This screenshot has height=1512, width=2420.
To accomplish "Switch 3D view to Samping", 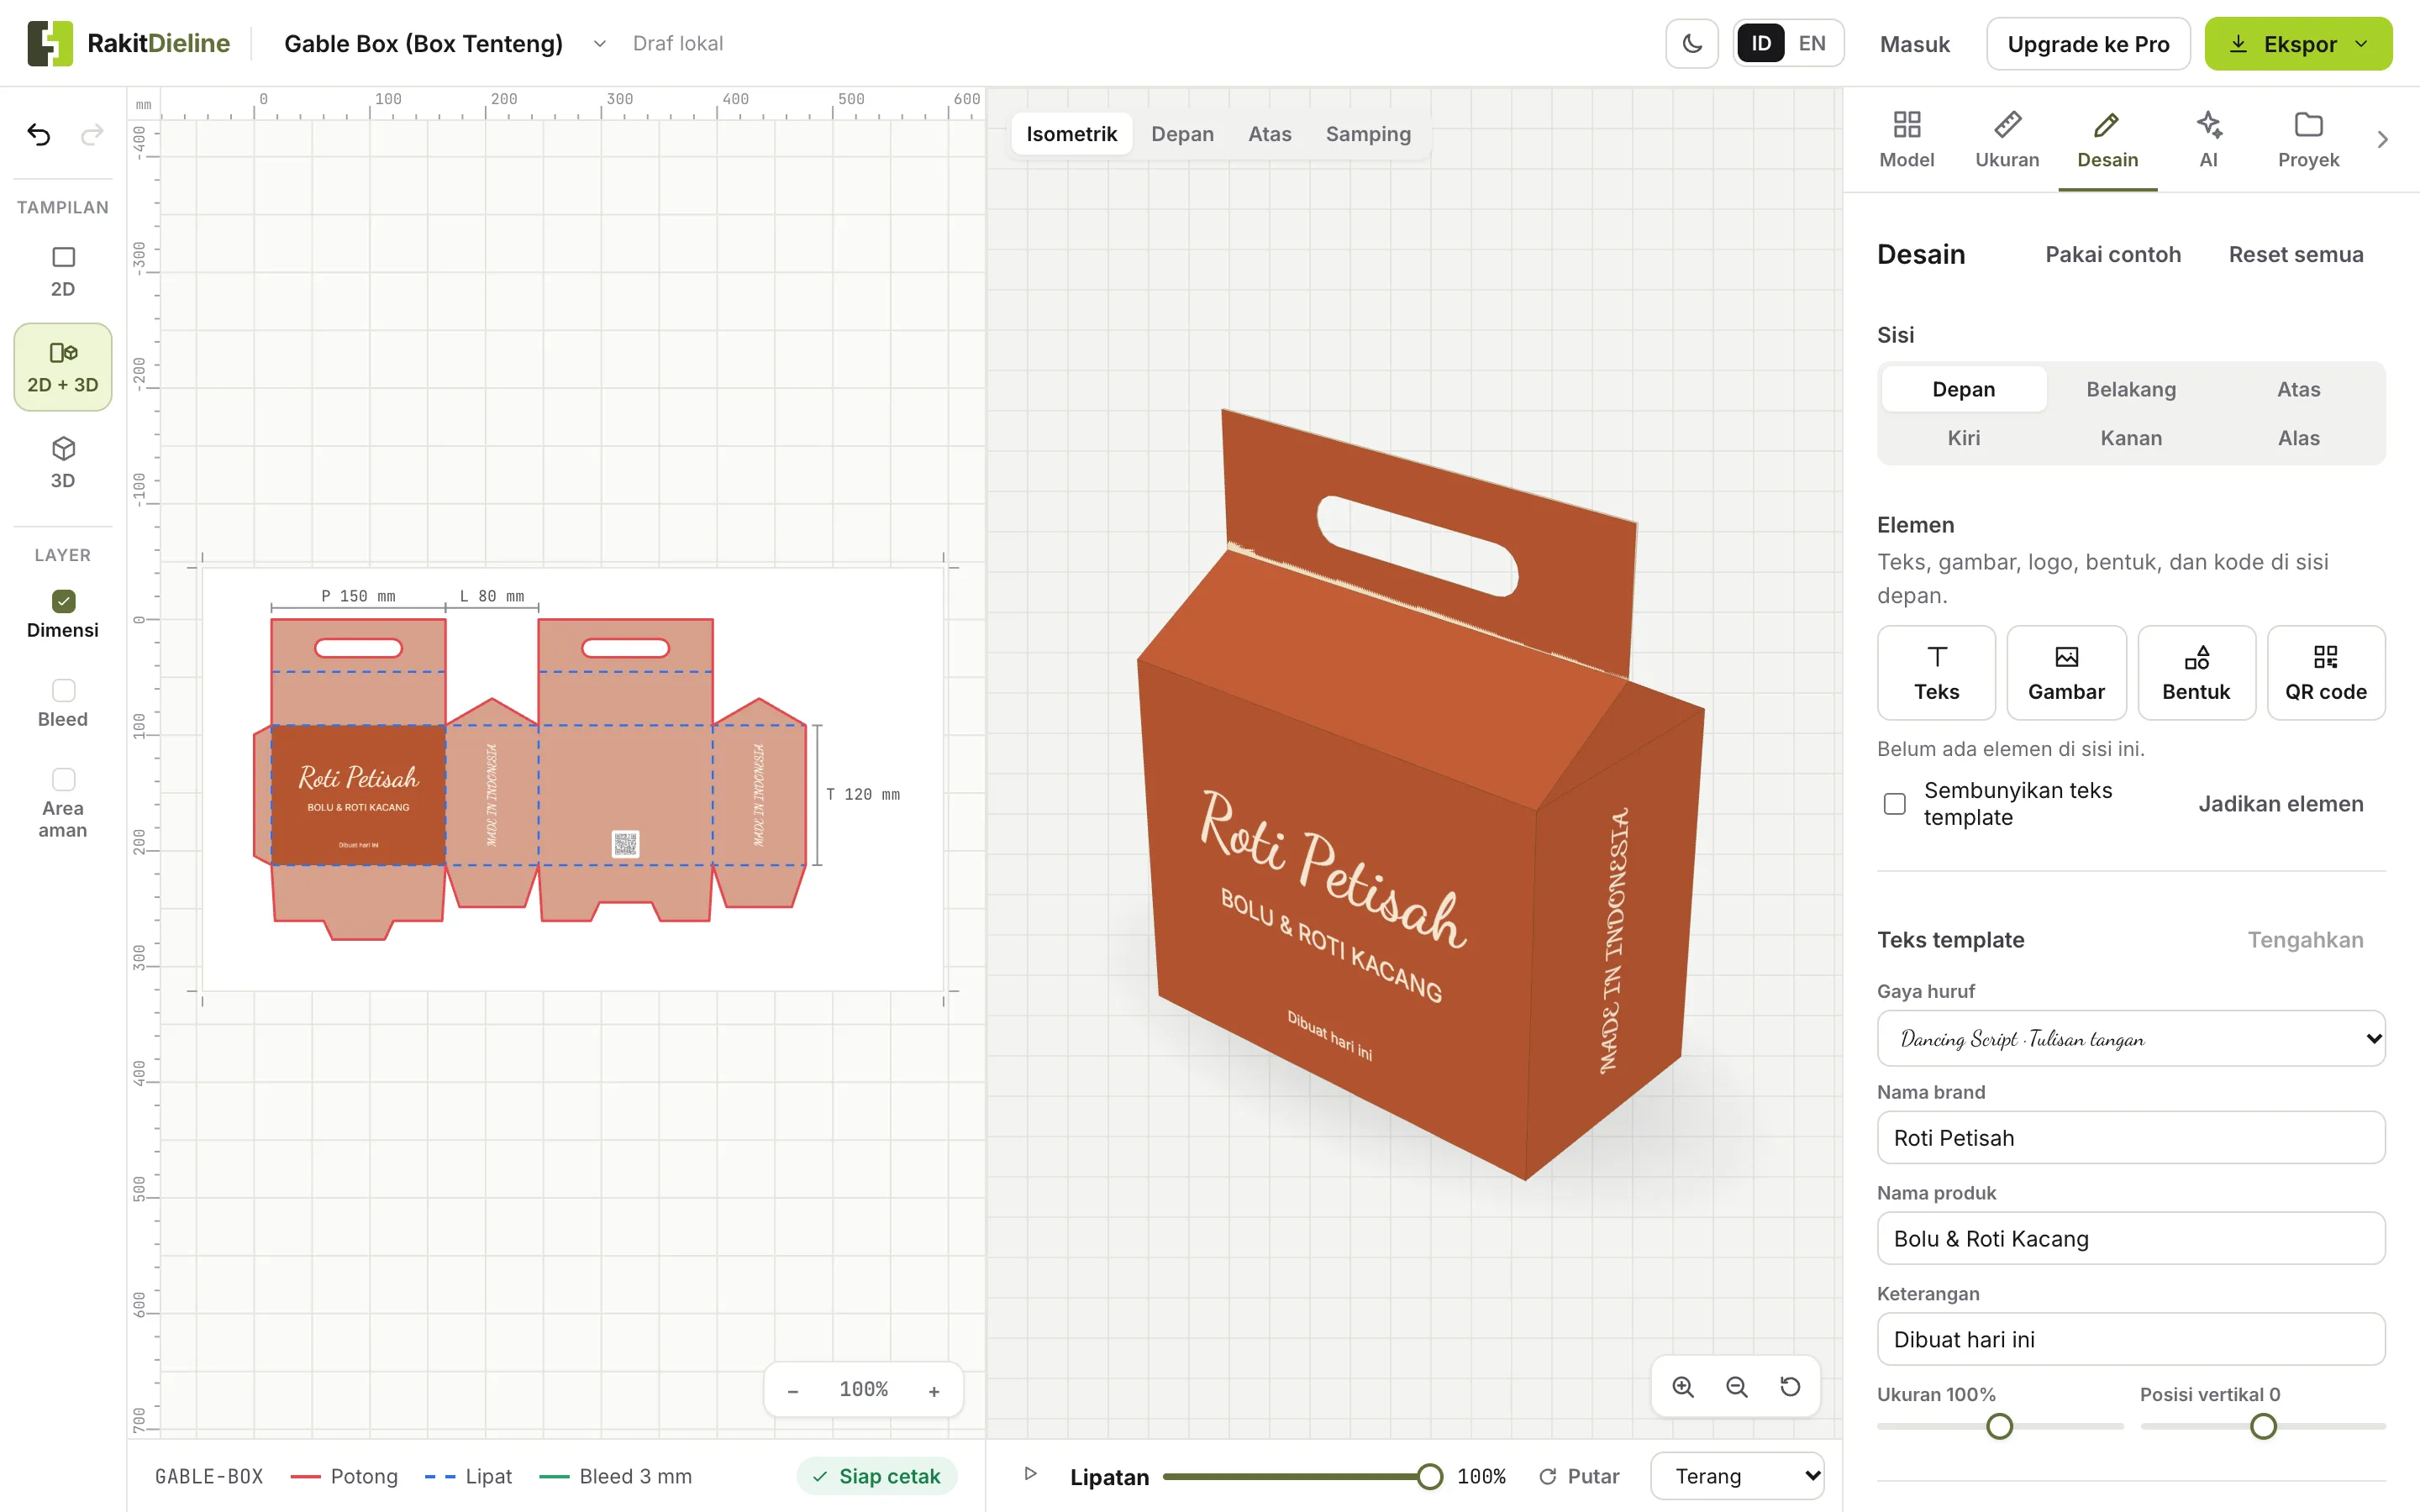I will [1367, 134].
